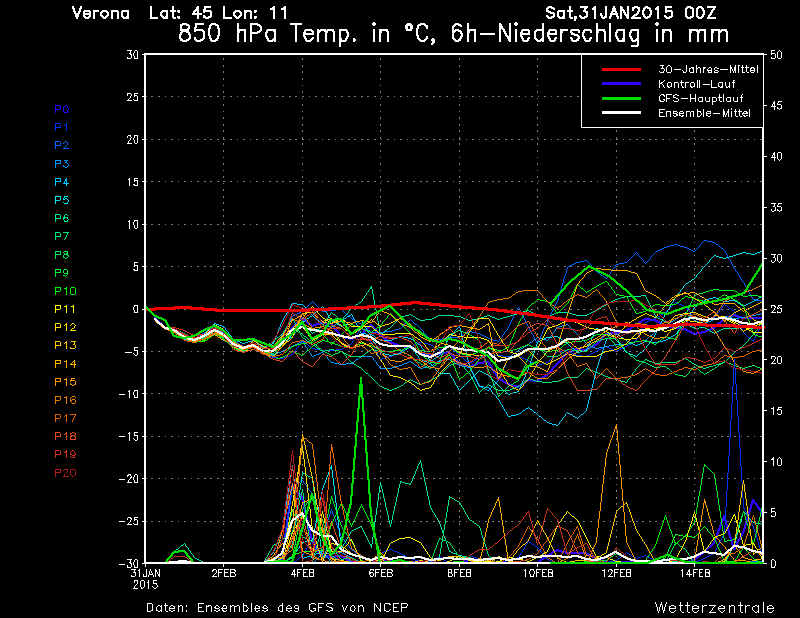Viewport: 800px width, 618px height.
Task: Select the P0 ensemble member label
Action: pos(61,109)
